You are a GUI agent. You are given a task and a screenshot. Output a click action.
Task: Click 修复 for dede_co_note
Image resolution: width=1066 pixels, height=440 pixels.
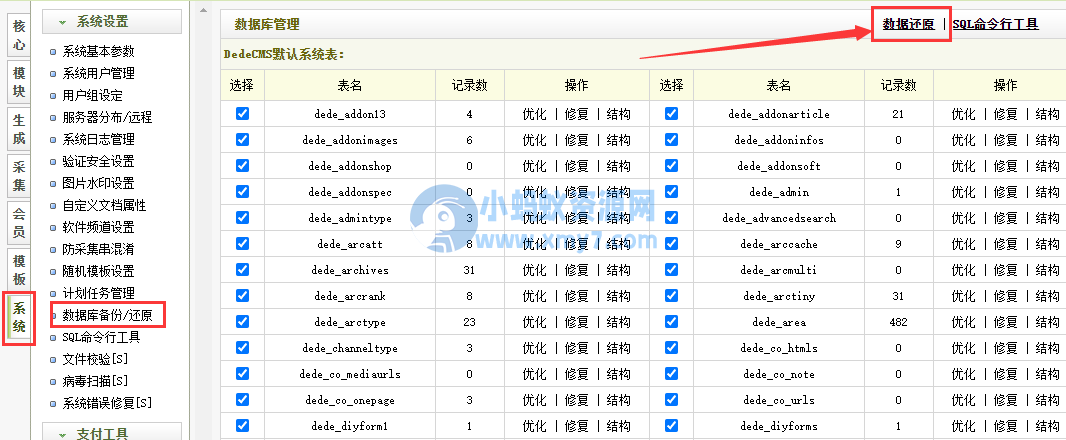[1005, 374]
